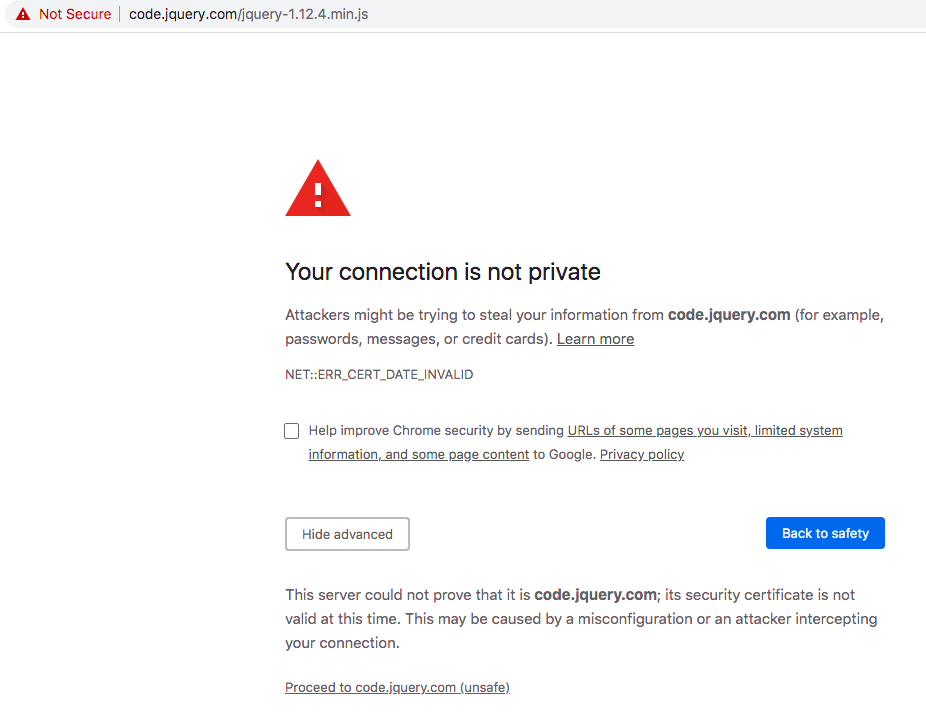This screenshot has height=717, width=926.
Task: Click the 'Not Secure' label text
Action: tap(75, 14)
